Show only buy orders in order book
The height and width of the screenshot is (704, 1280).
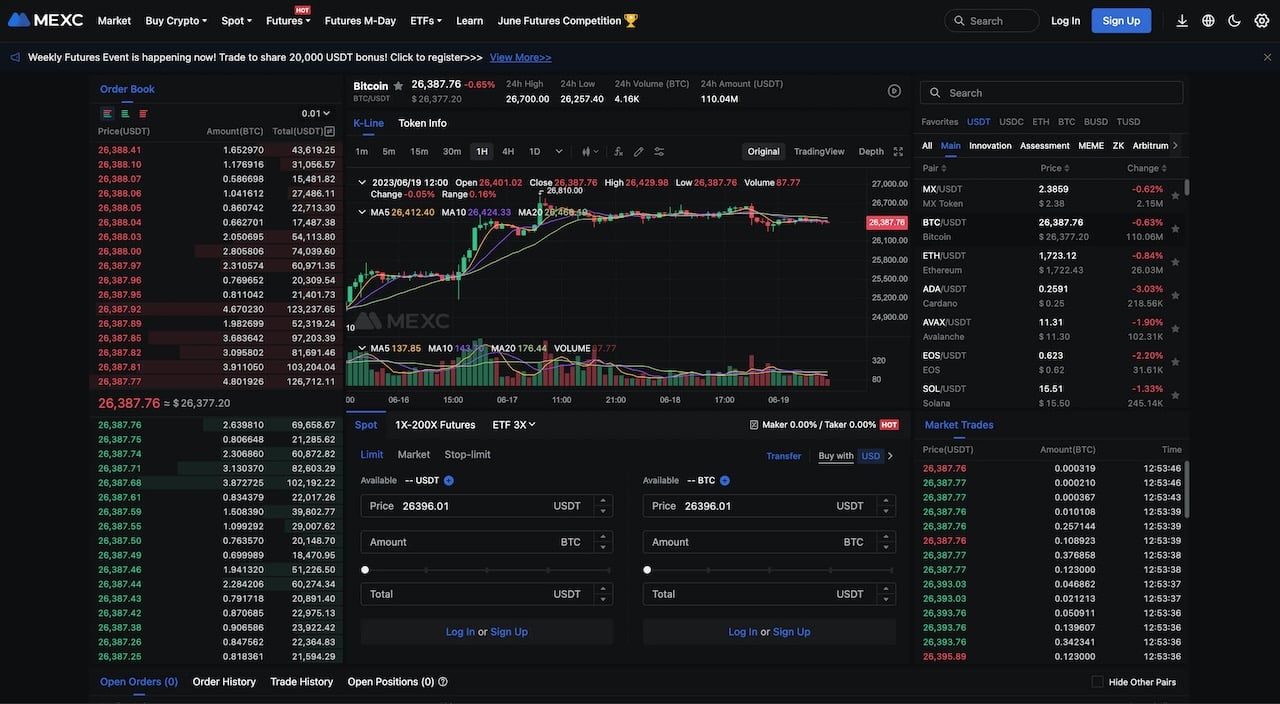[x=125, y=114]
